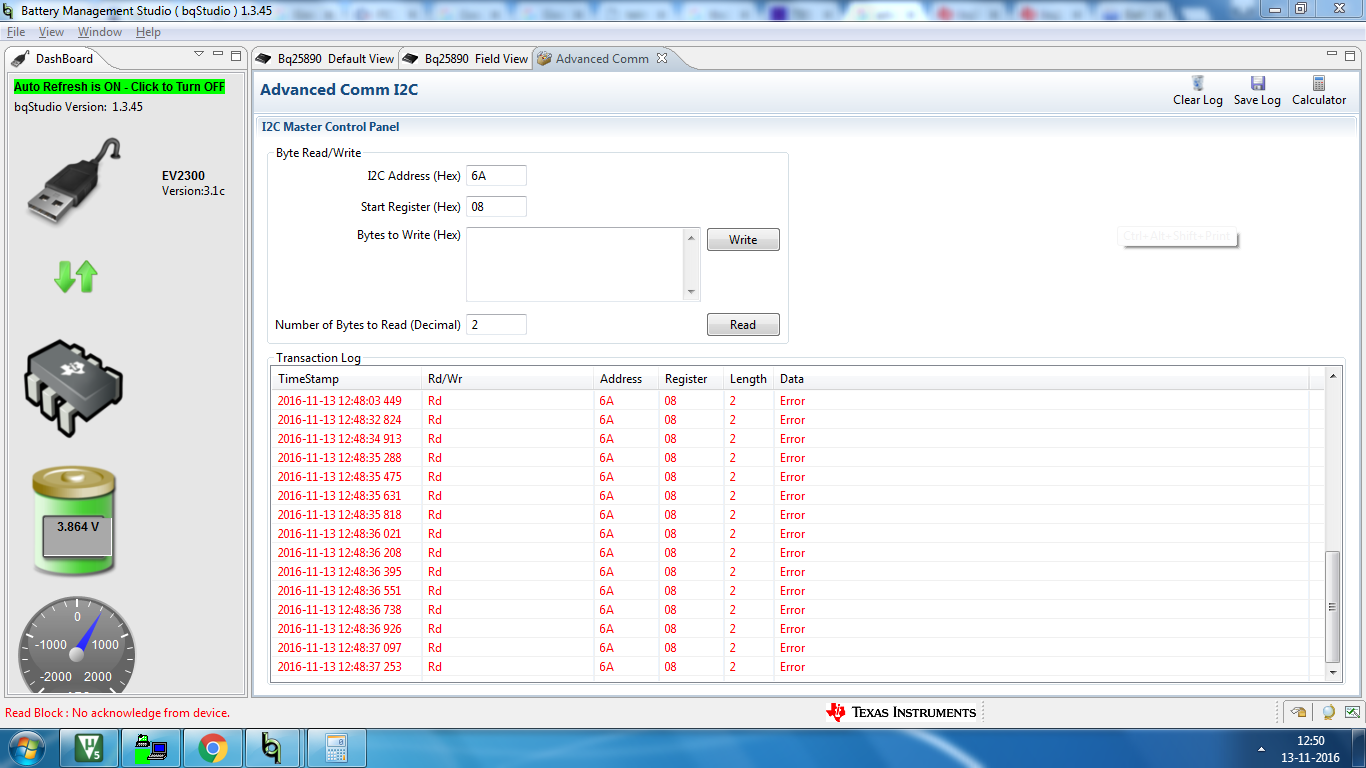The image size is (1366, 768).
Task: Click the TimeStamp column header
Action: tap(347, 379)
